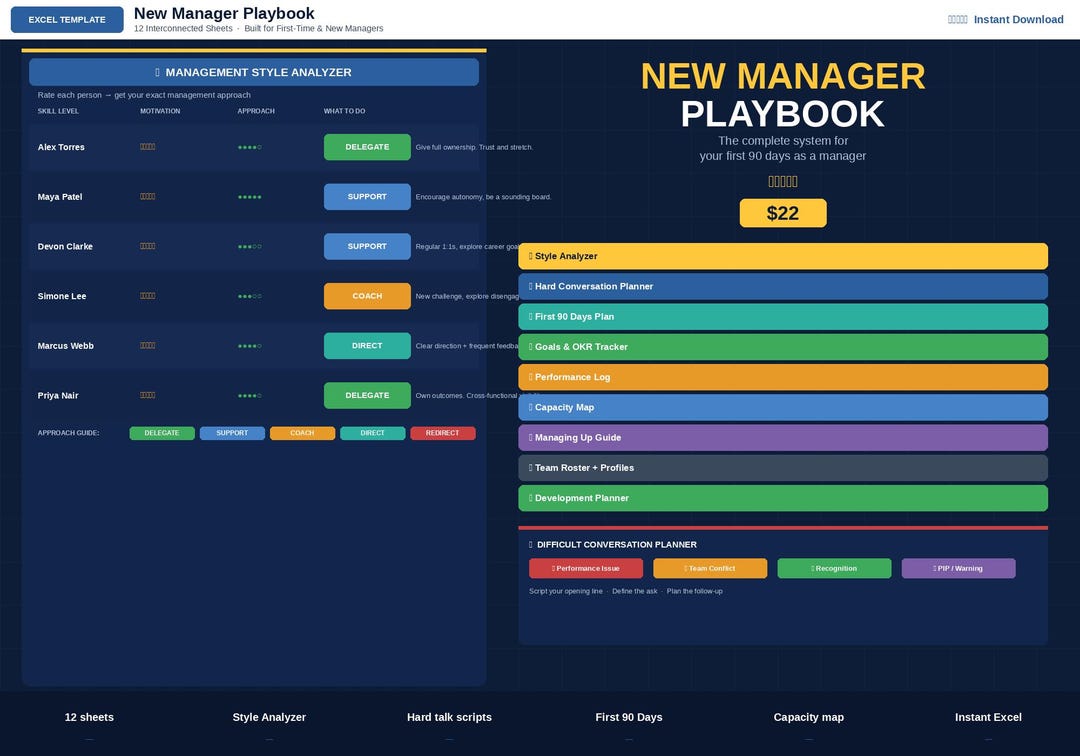The image size is (1080, 756).
Task: Click Simone Lee's green dot approach indicator
Action: click(249, 296)
